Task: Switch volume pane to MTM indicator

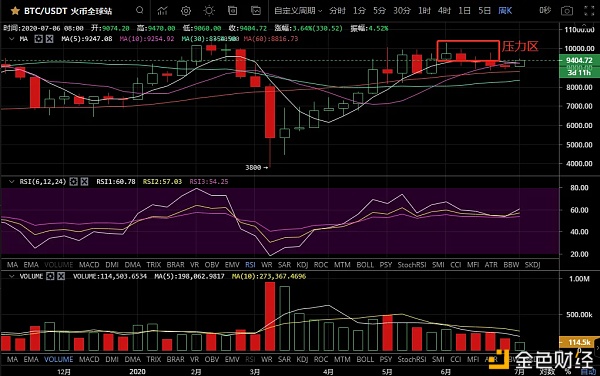Action: 342,360
